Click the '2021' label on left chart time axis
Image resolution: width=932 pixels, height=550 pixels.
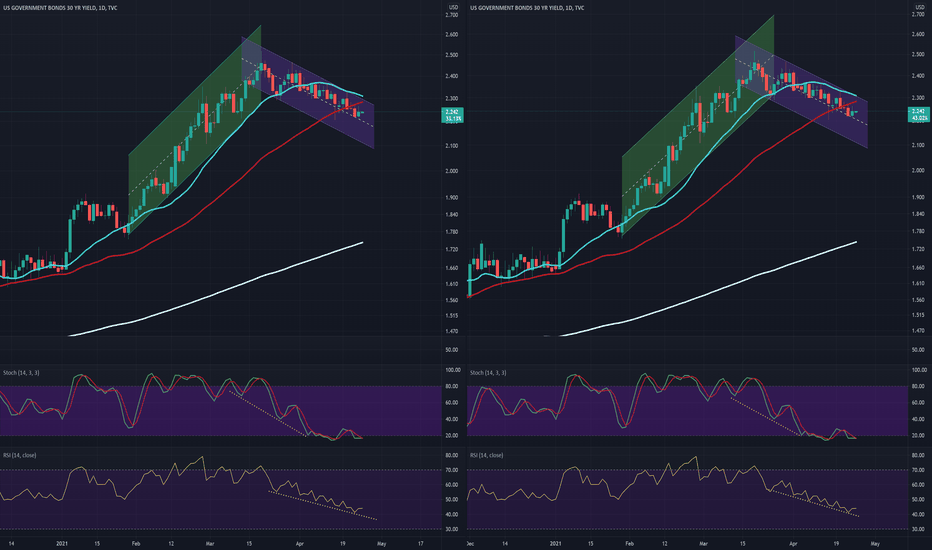[62, 543]
